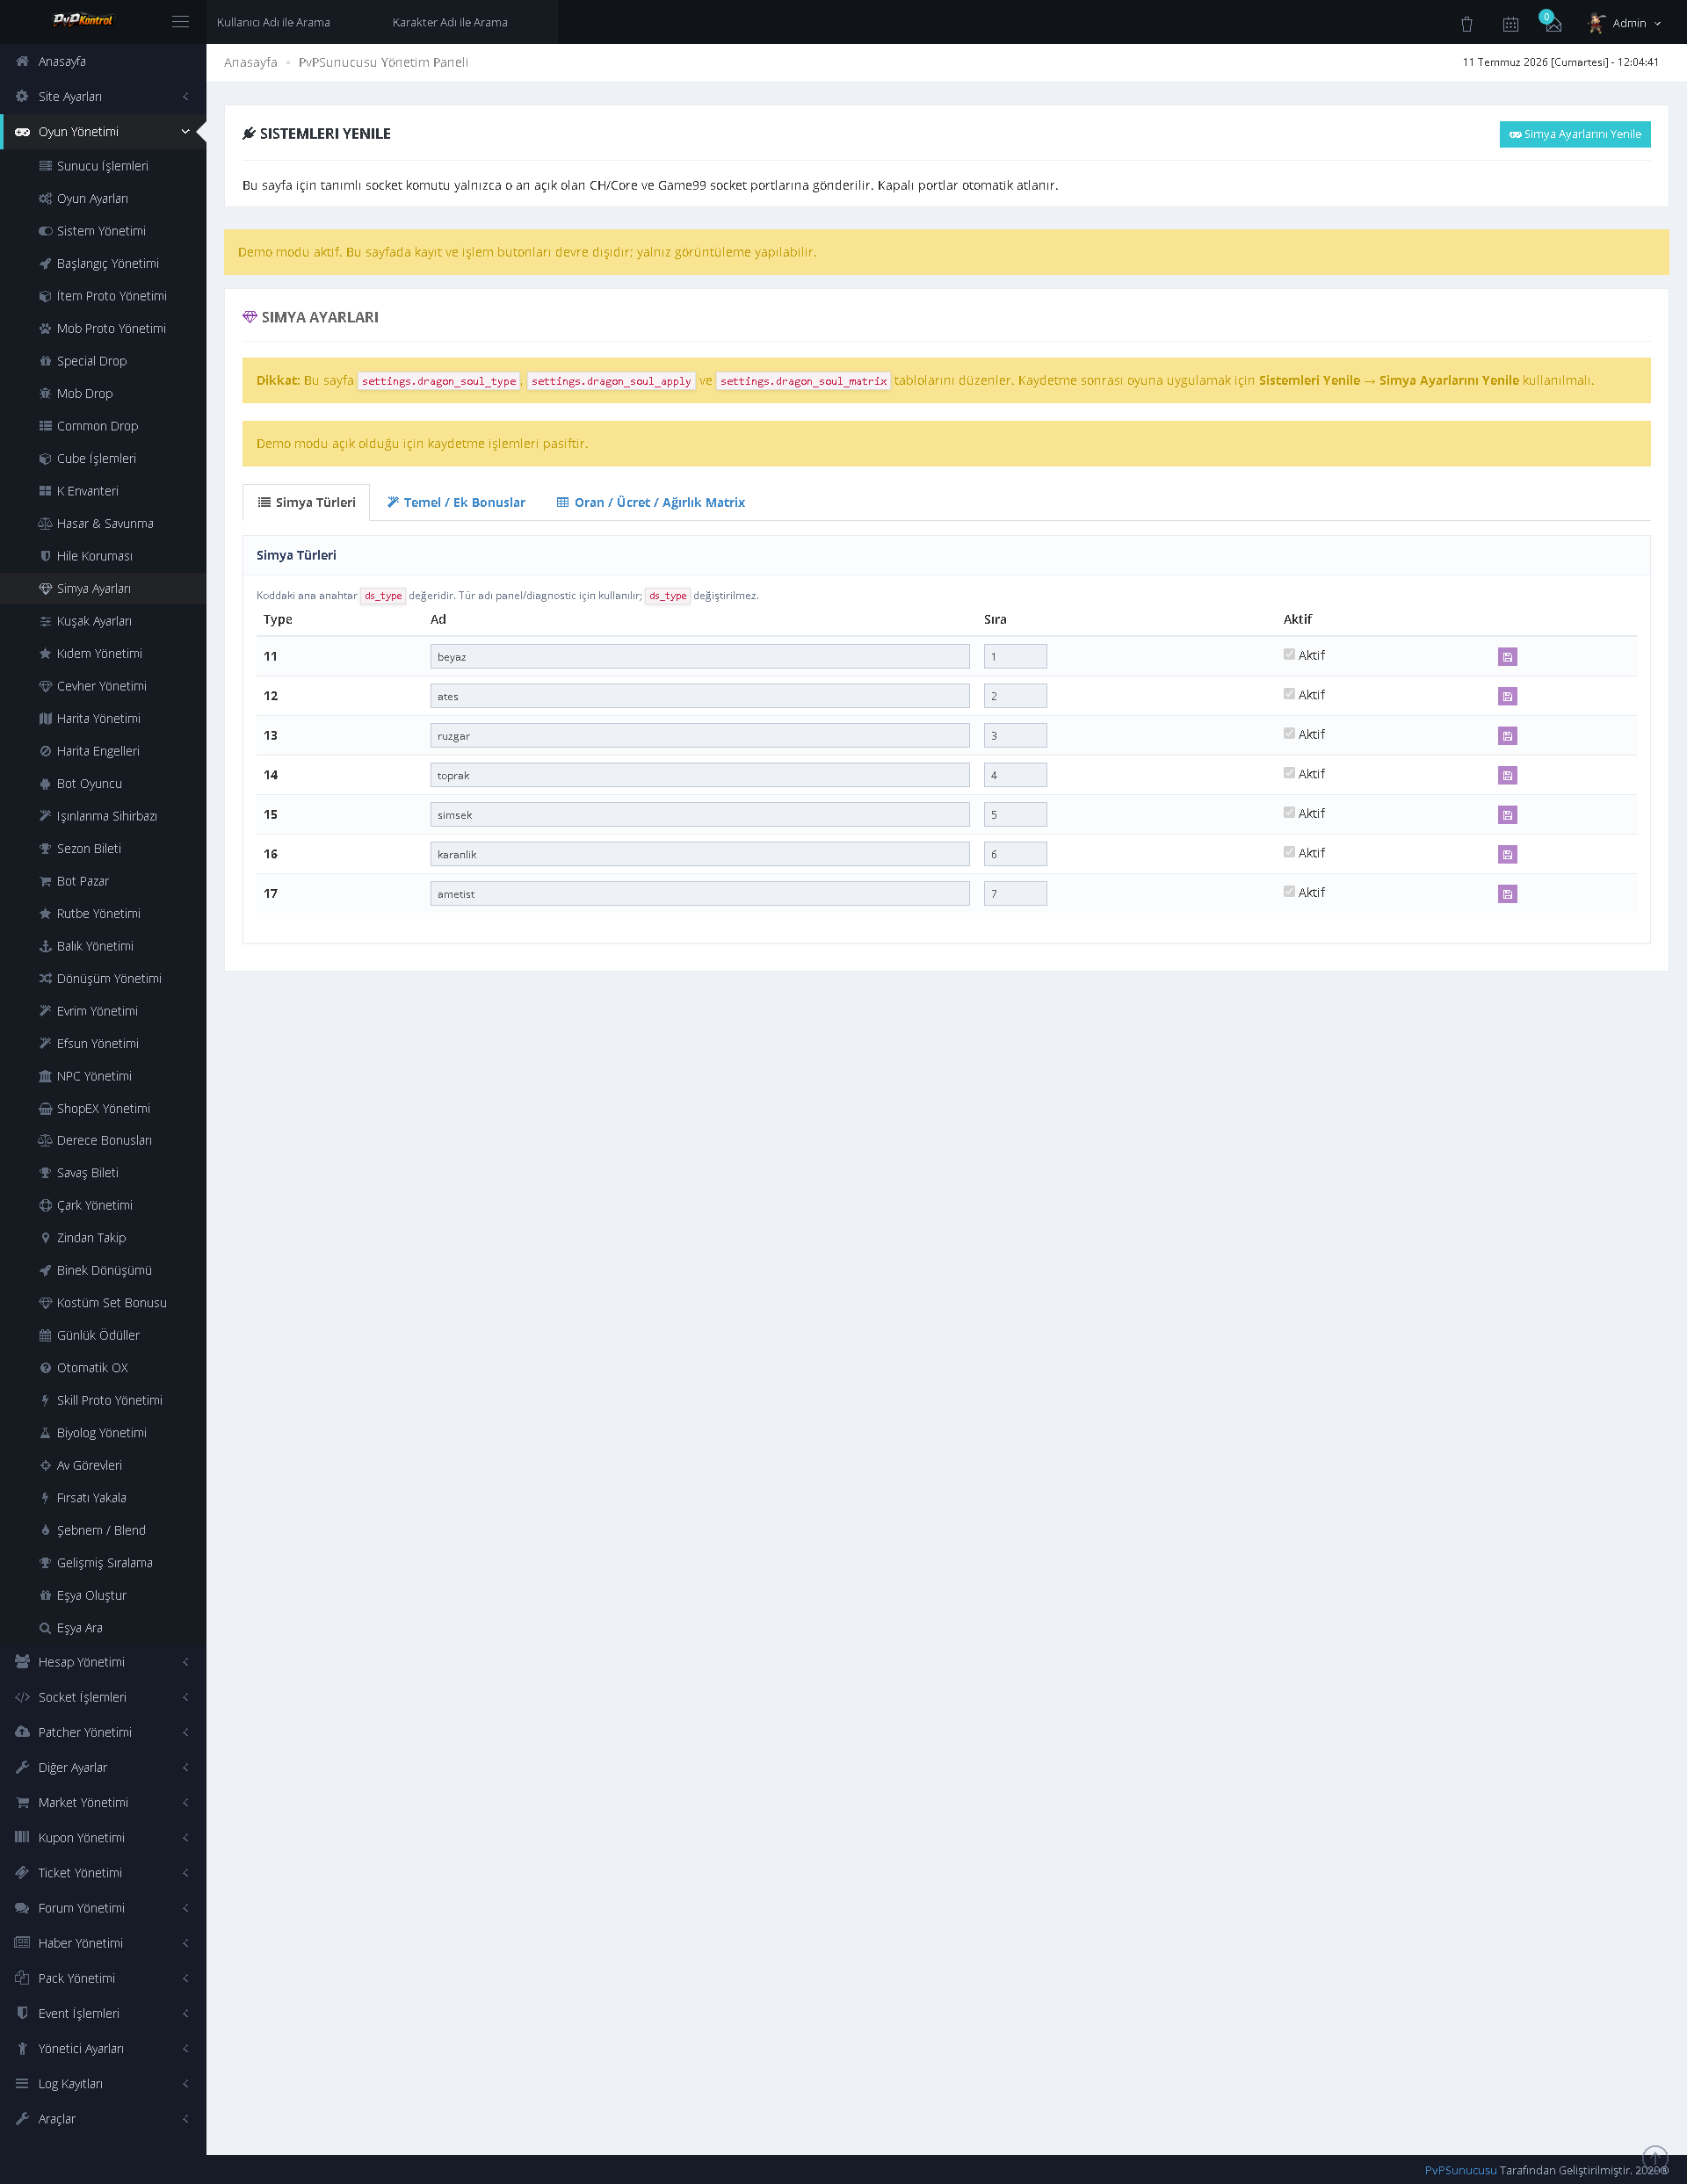Open Sistem Yönetimi sidebar link
This screenshot has width=1687, height=2184.
103,231
